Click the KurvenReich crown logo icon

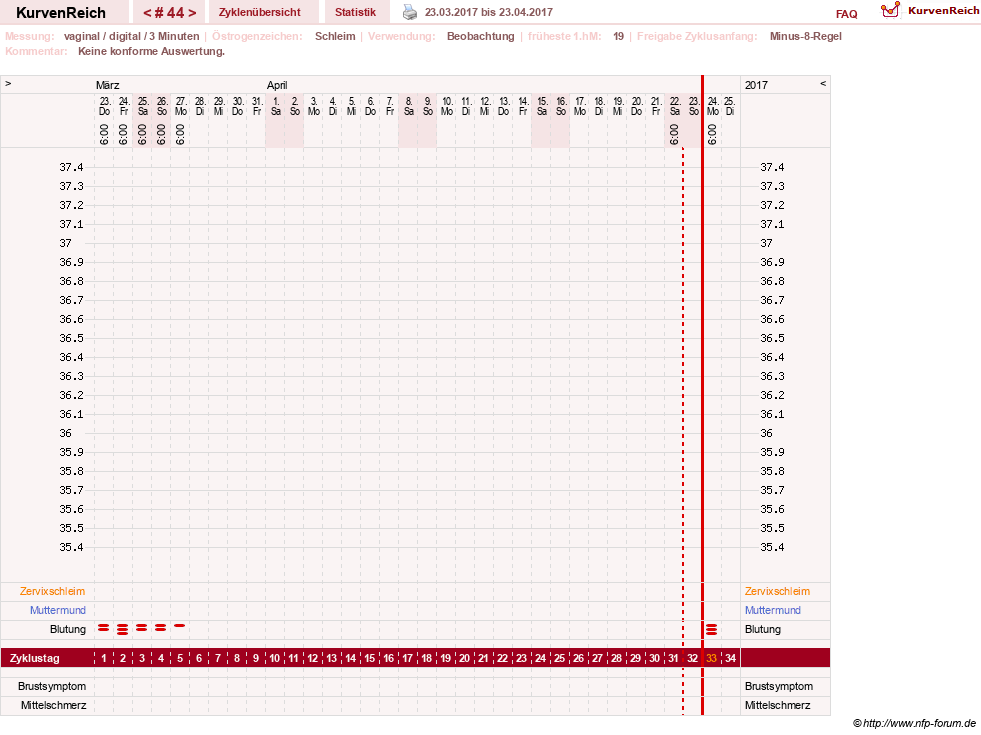pyautogui.click(x=890, y=10)
